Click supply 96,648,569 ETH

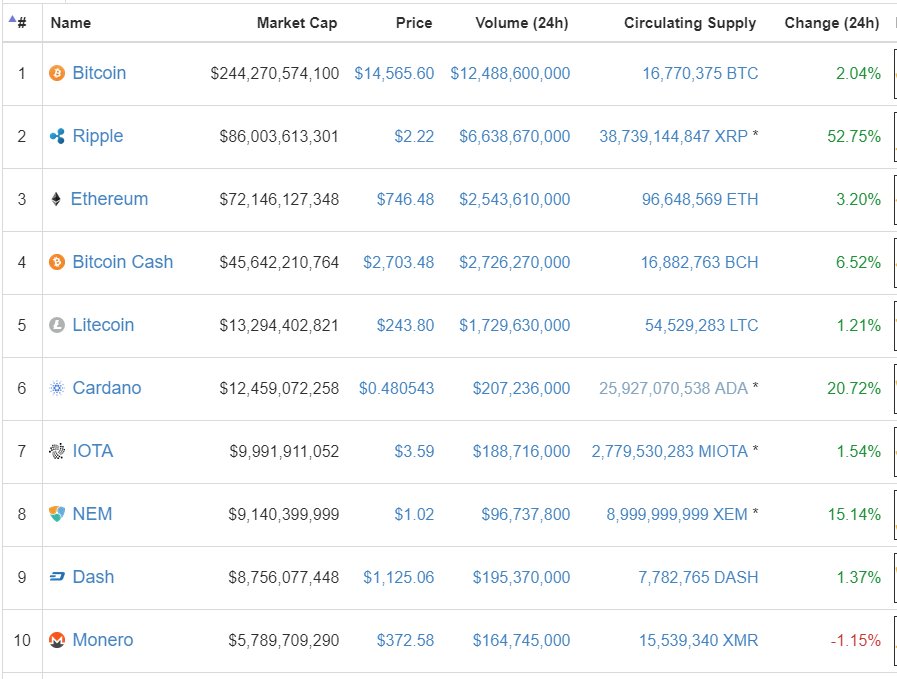pos(700,199)
